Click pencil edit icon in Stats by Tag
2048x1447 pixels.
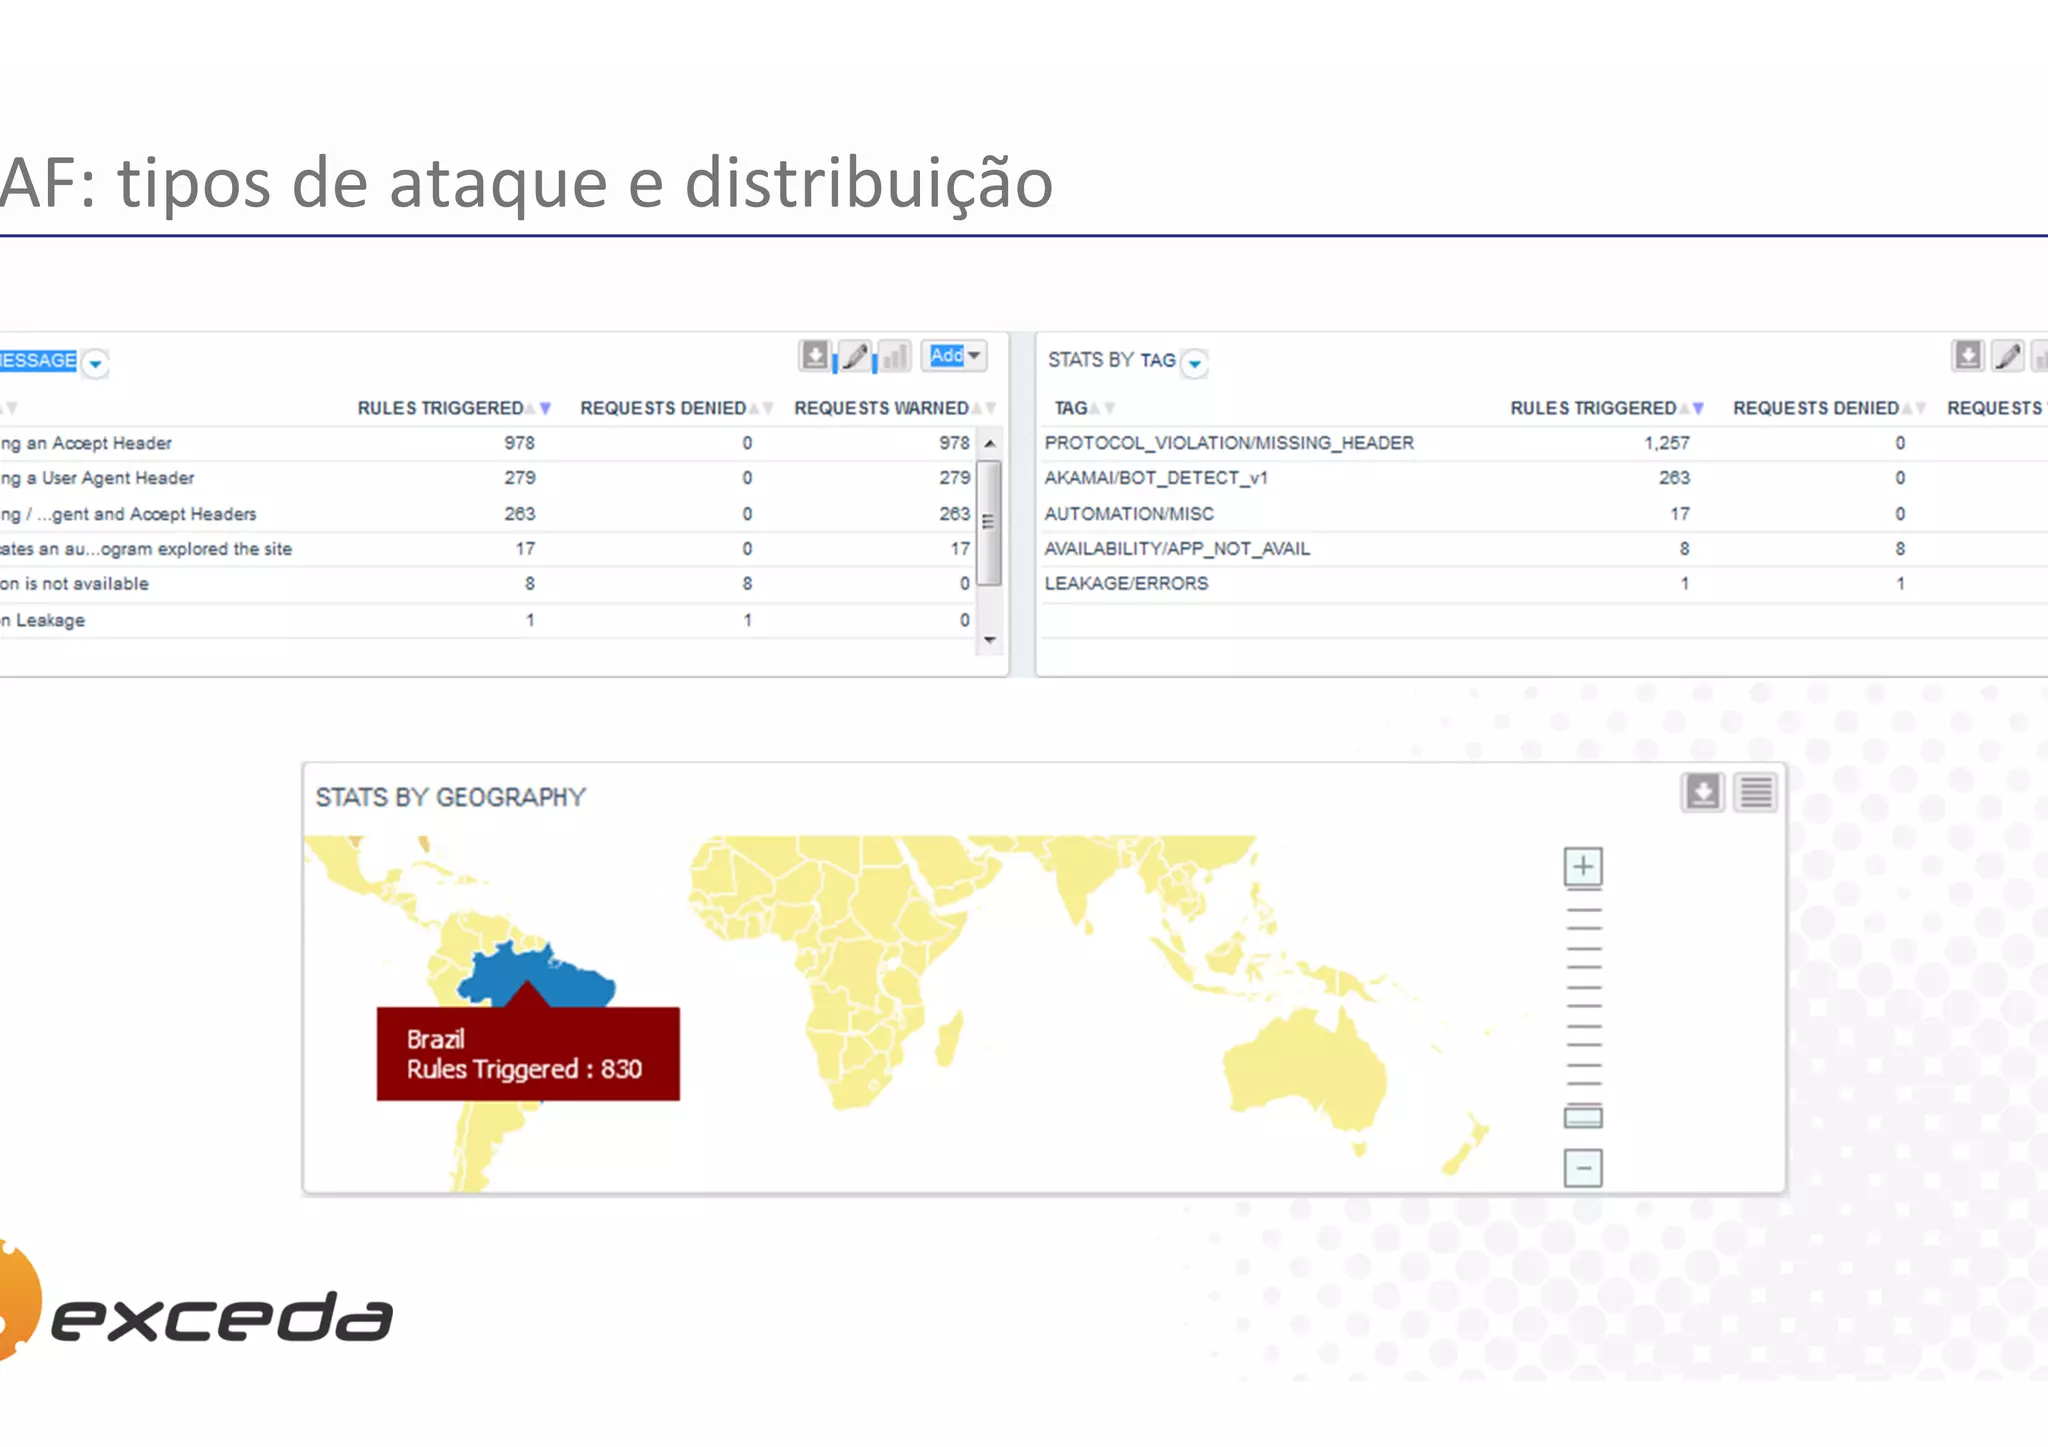2007,355
